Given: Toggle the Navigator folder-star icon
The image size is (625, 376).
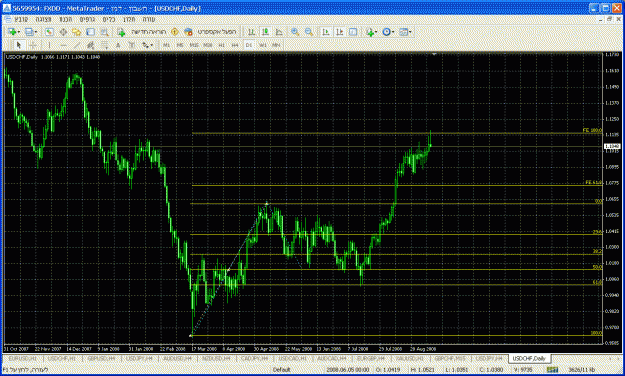Looking at the screenshot, I should [x=76, y=32].
